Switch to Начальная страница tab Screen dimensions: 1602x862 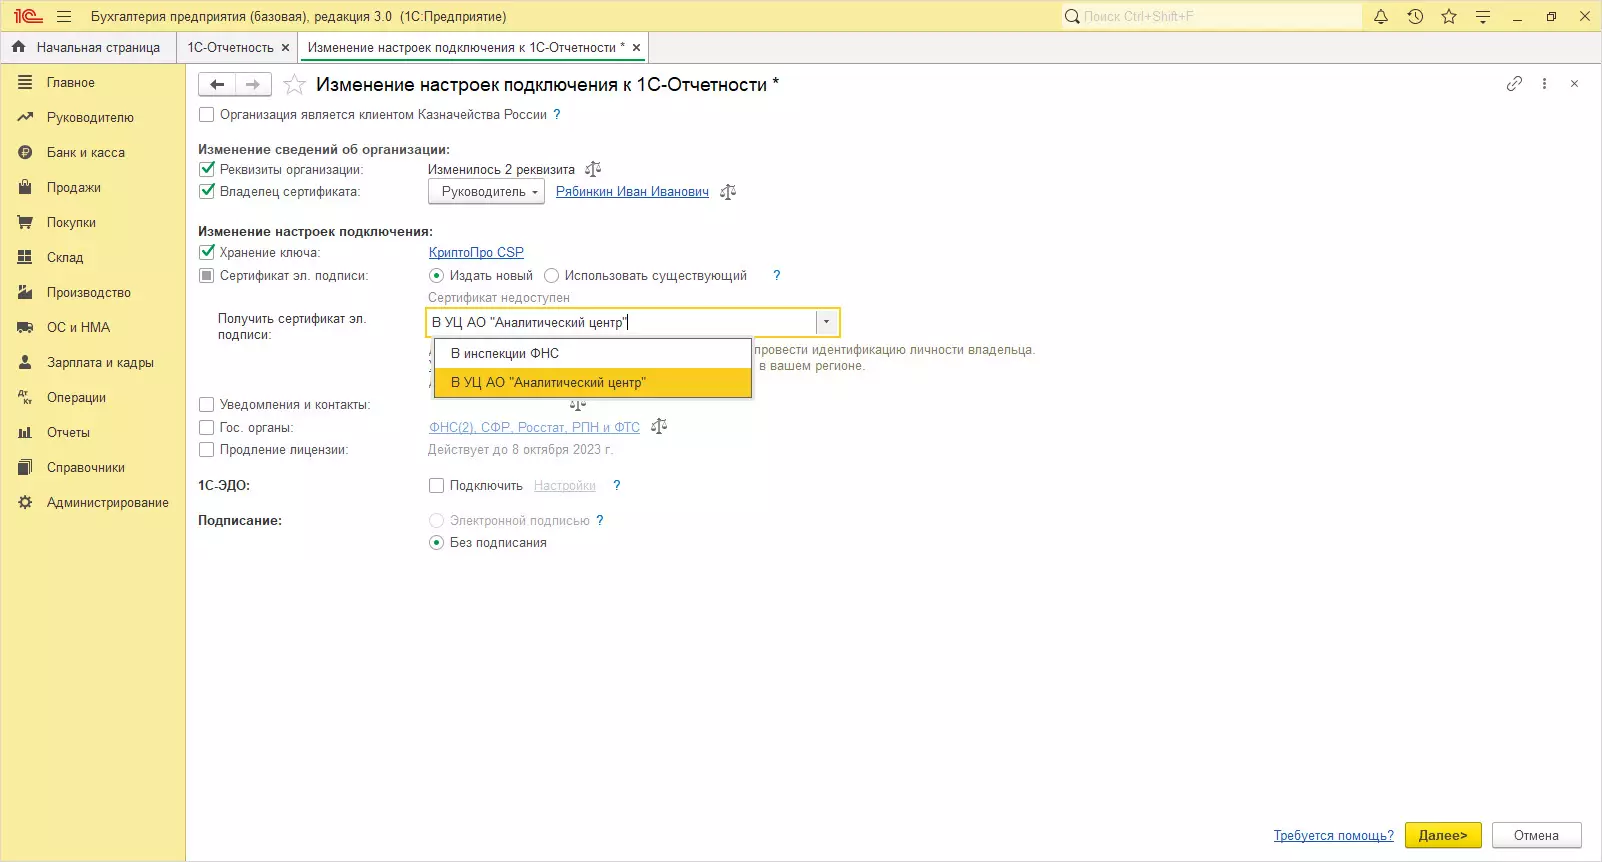[88, 47]
